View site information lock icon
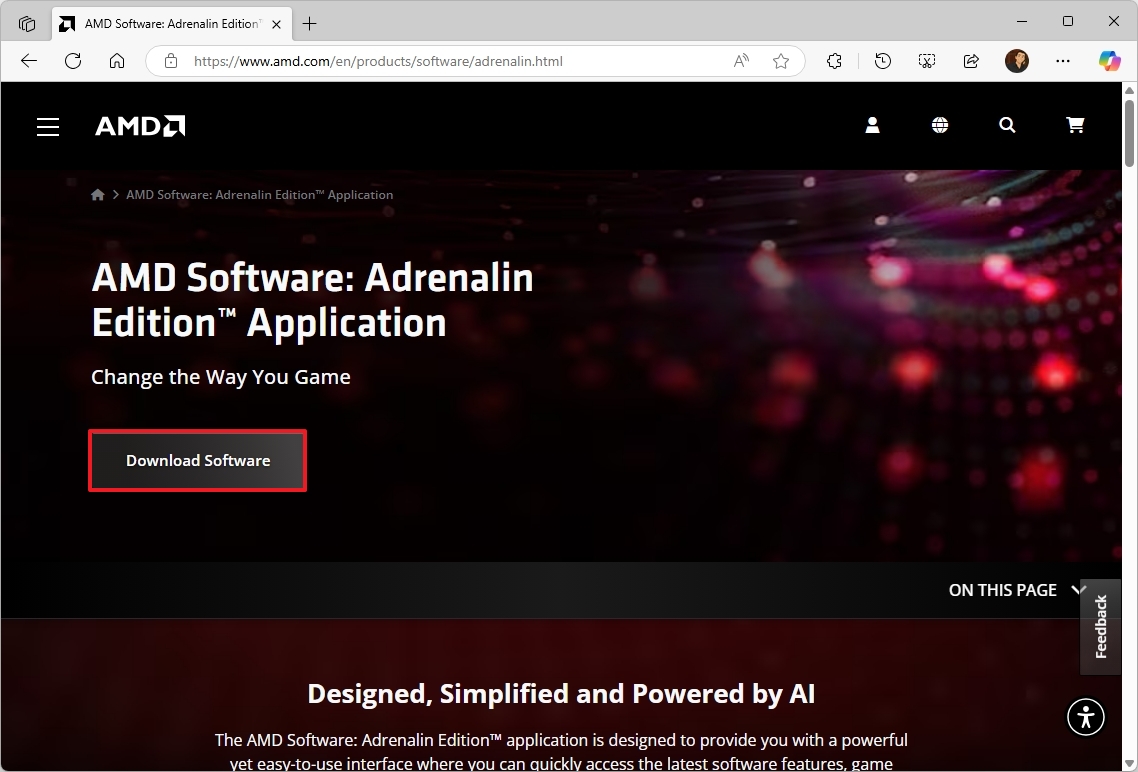Screen dimensions: 1138x772 point(171,61)
